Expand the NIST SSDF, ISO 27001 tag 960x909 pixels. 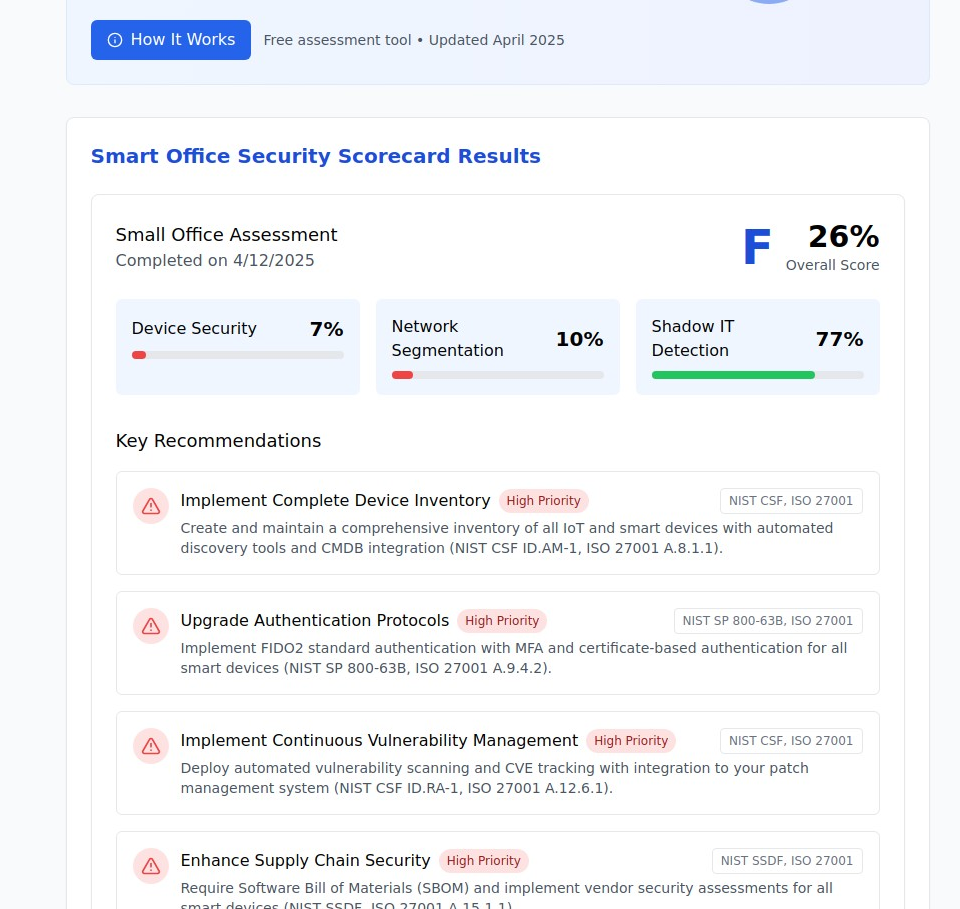point(786,861)
